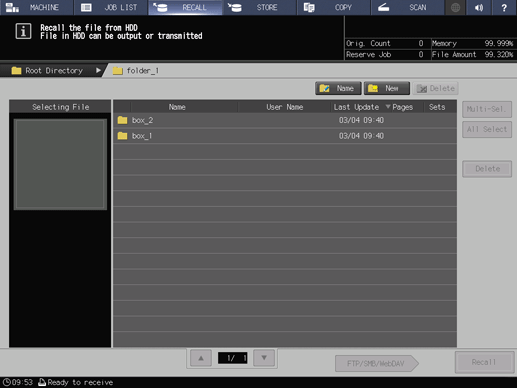Switch to the JOB LIST tab
This screenshot has height=388, width=517.
click(111, 7)
